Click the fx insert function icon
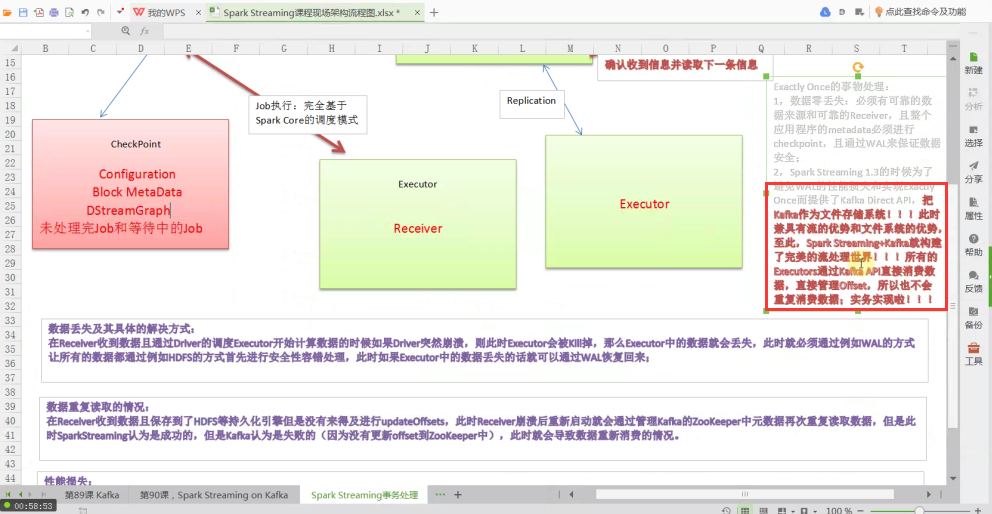Screen dimensions: 992x514 [x=144, y=30]
